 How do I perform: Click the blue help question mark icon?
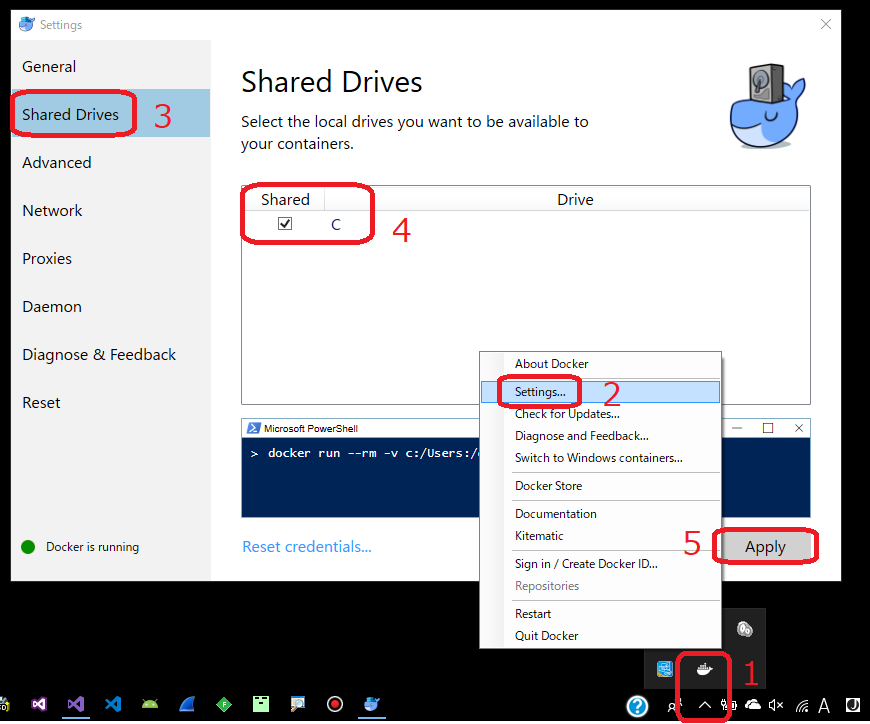637,706
